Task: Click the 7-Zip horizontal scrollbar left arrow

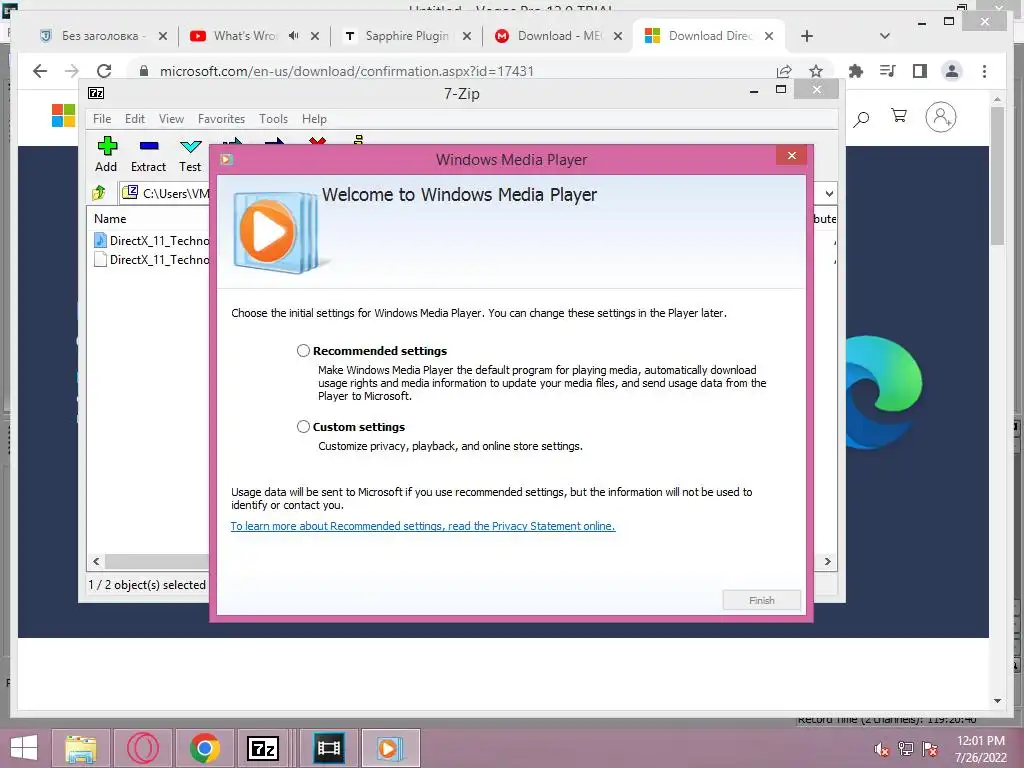Action: point(96,562)
